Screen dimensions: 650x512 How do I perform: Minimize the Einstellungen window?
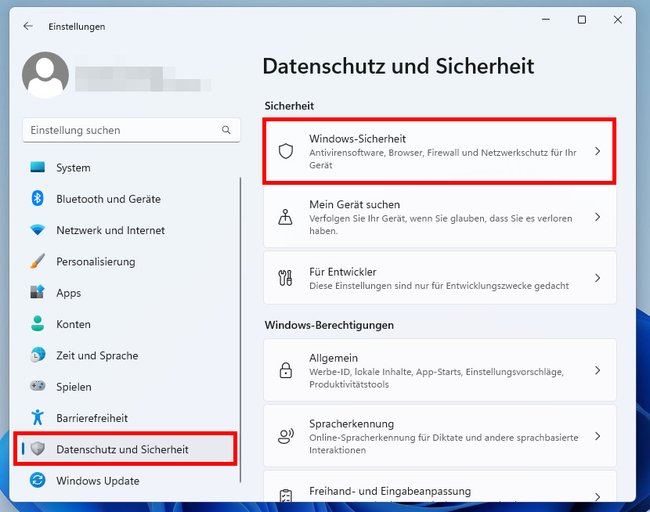pos(546,19)
